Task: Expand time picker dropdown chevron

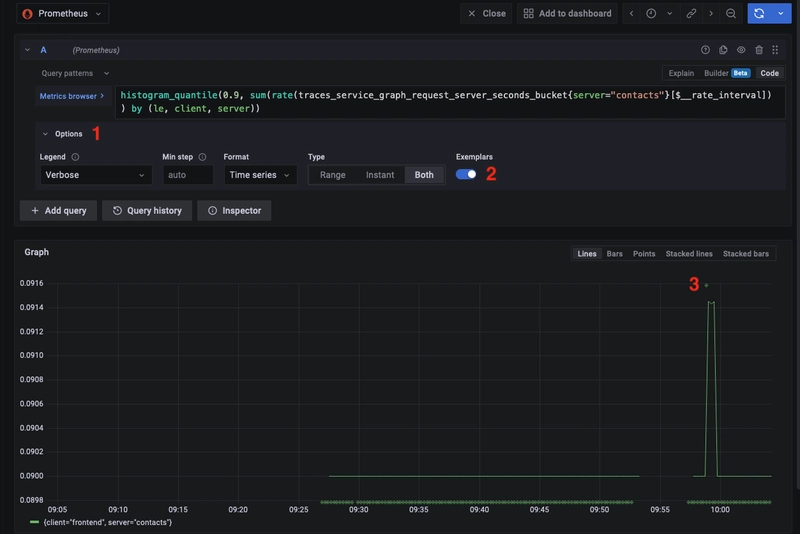Action: click(670, 14)
